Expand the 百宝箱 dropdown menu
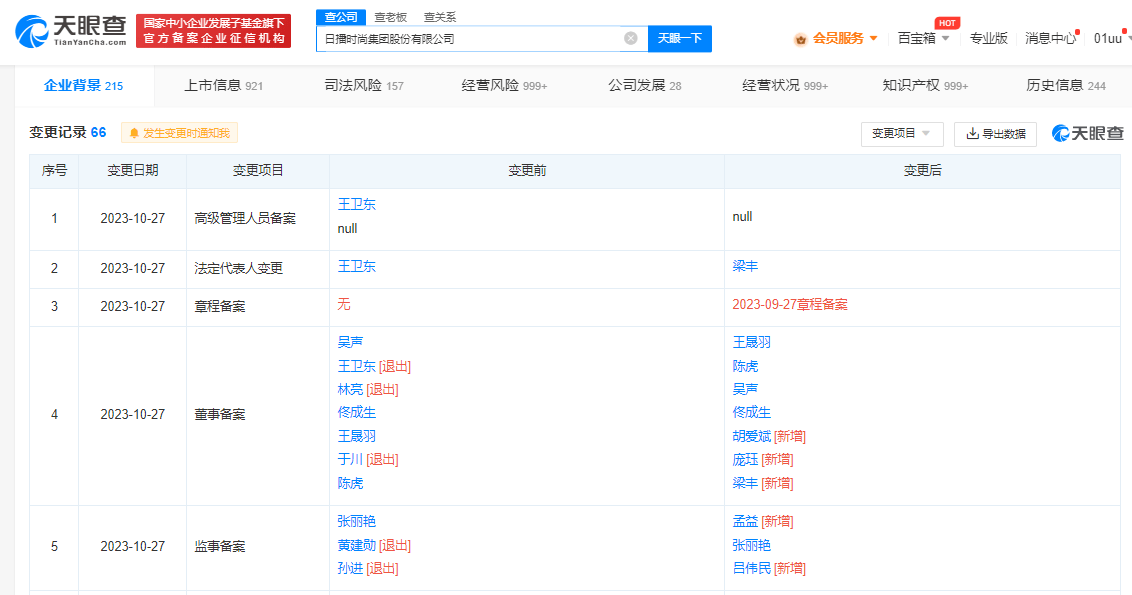 945,39
